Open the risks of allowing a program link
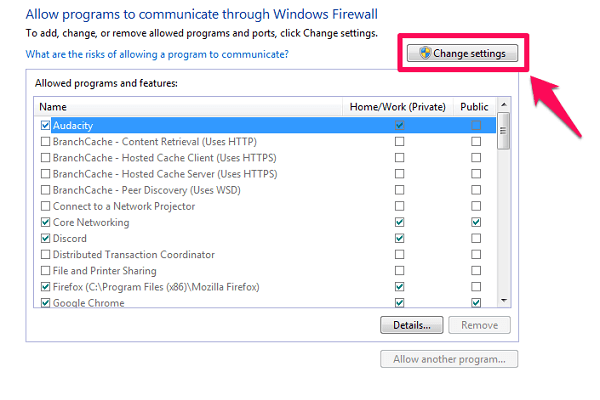Viewport: 600px width, 400px height. point(157,54)
